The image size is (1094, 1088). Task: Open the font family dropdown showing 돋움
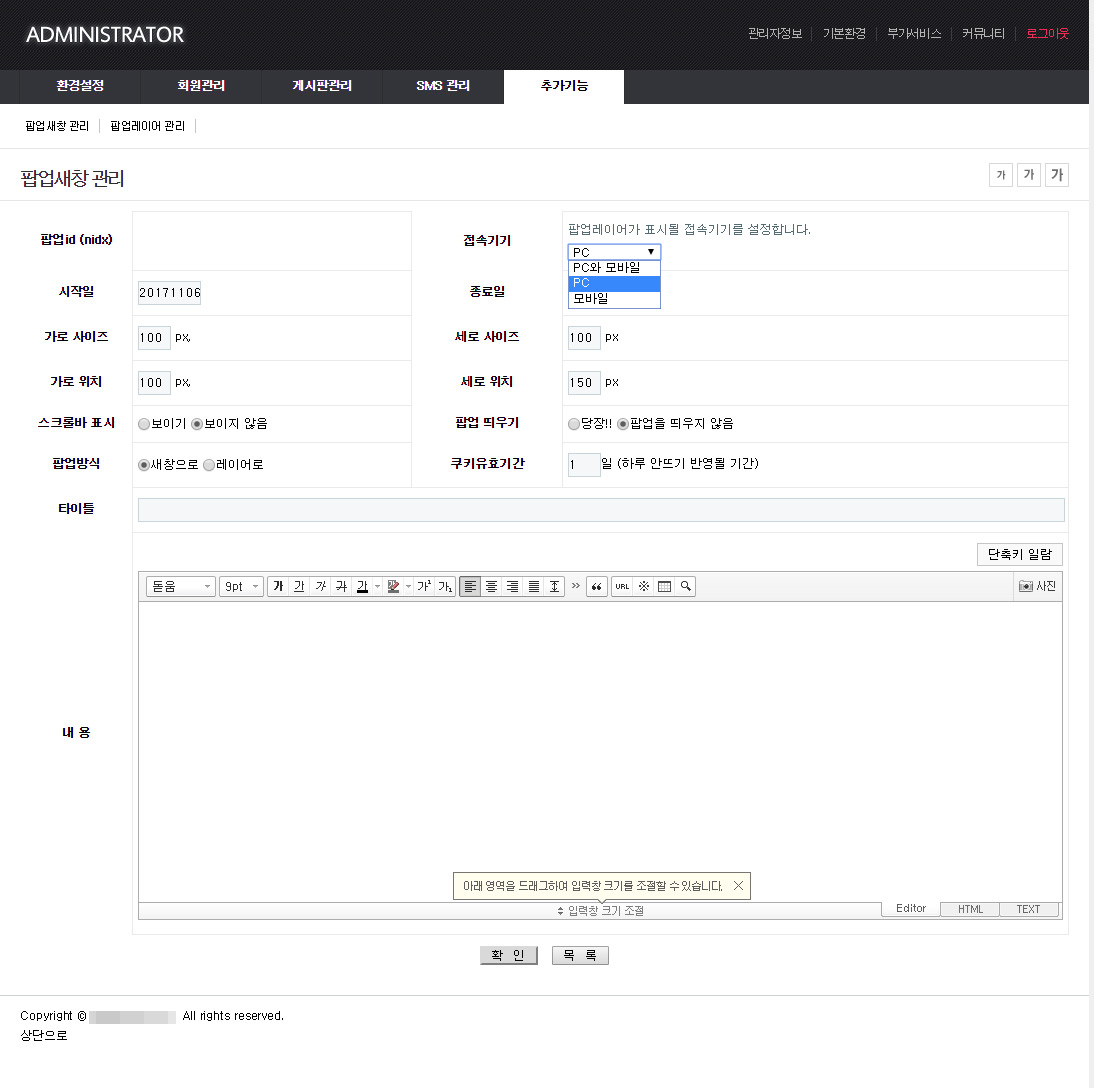click(x=180, y=586)
